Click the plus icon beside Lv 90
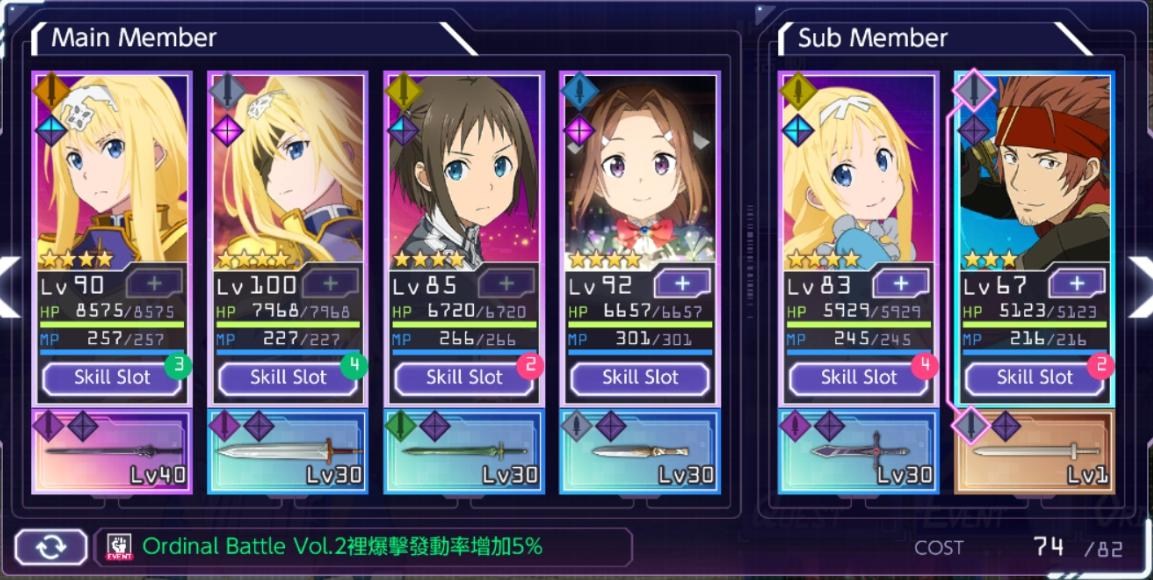Image resolution: width=1153 pixels, height=580 pixels. coord(154,284)
